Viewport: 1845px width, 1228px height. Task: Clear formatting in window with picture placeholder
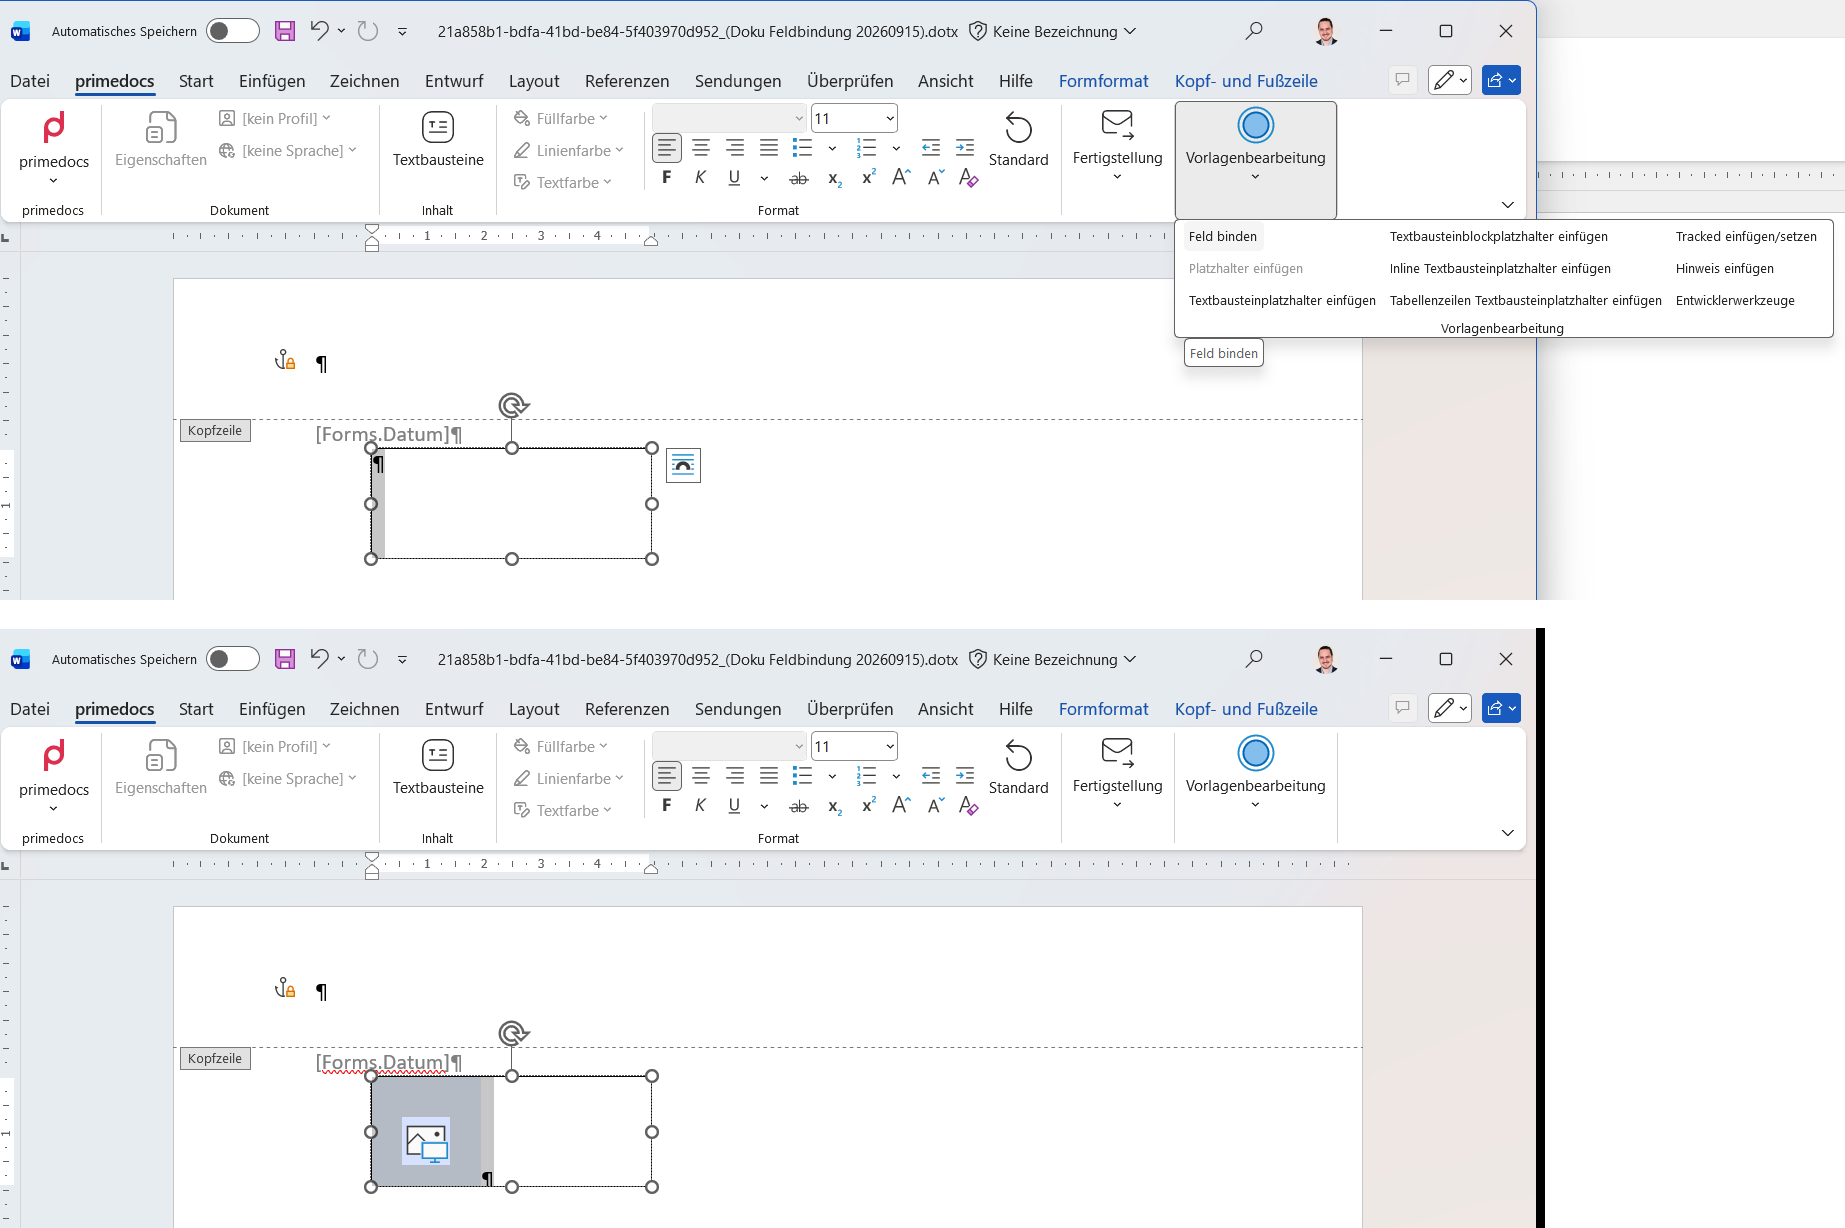[968, 806]
